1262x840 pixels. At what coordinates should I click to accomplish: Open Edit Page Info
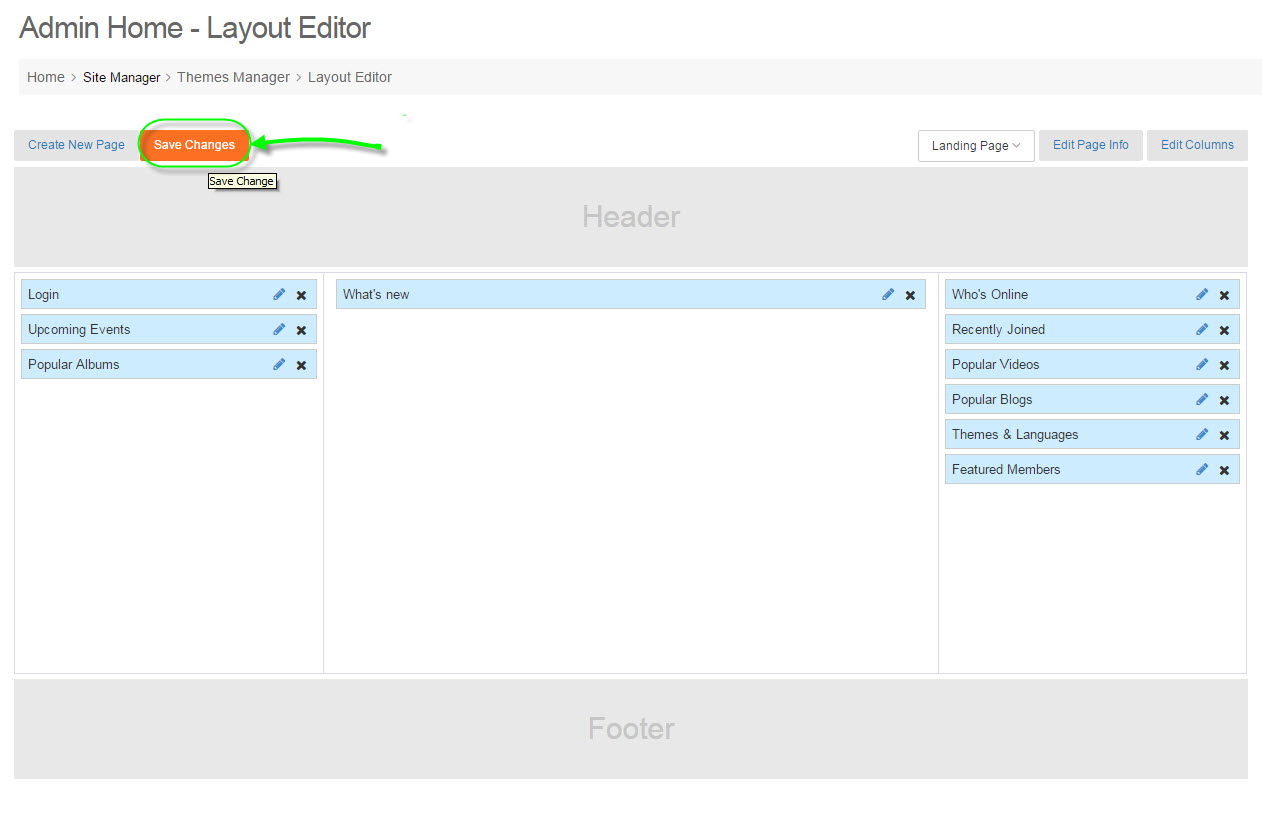point(1090,145)
